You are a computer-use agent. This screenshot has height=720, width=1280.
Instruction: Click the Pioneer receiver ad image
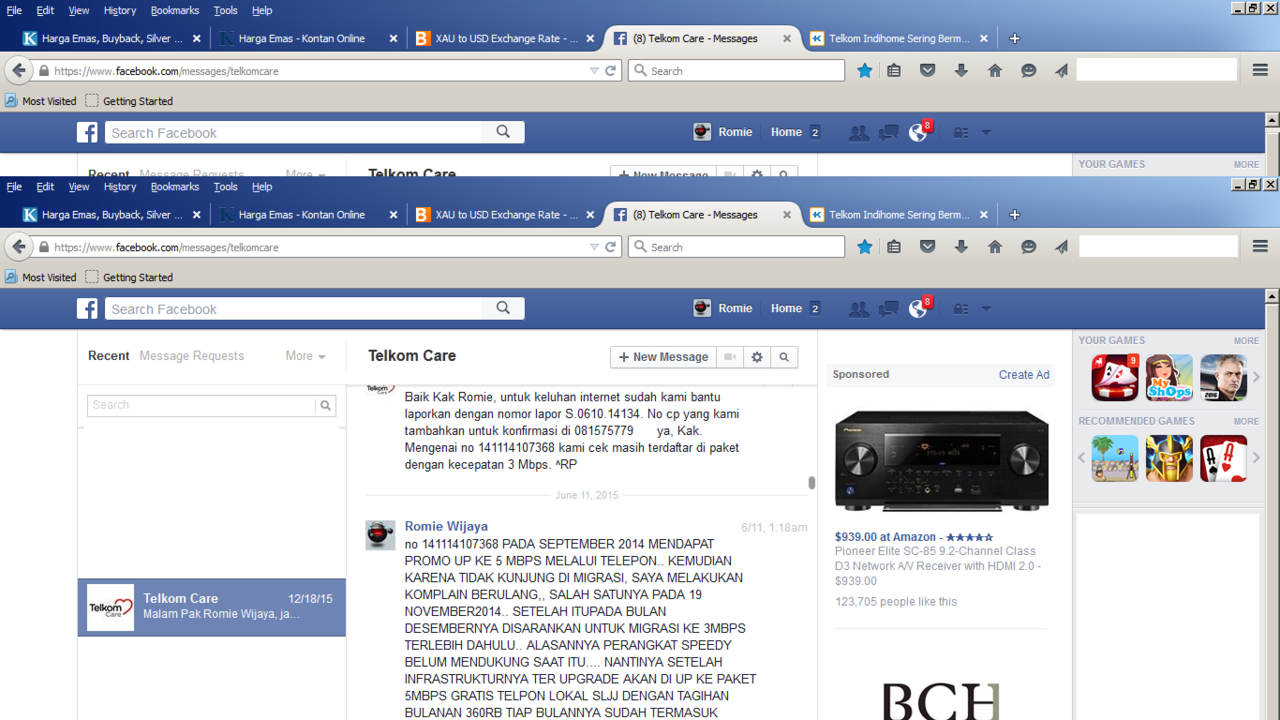pos(941,461)
